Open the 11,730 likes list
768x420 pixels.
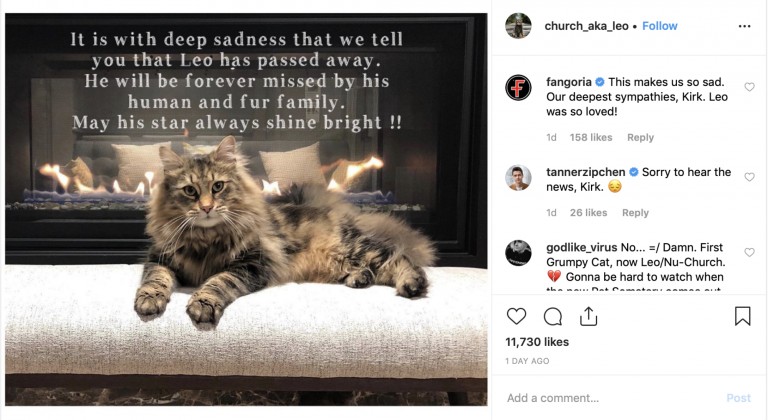click(x=537, y=342)
